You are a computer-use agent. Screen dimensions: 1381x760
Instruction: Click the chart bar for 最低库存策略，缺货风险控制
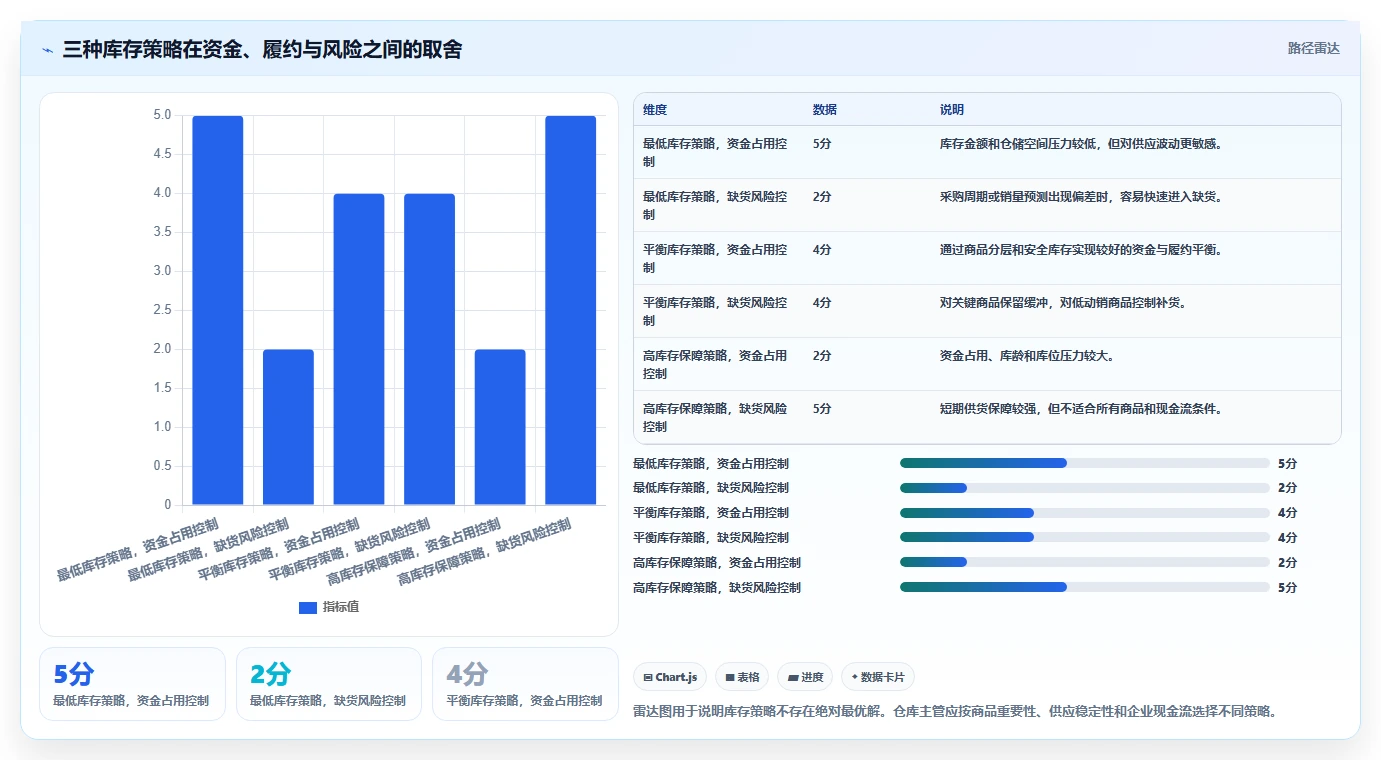pos(288,427)
